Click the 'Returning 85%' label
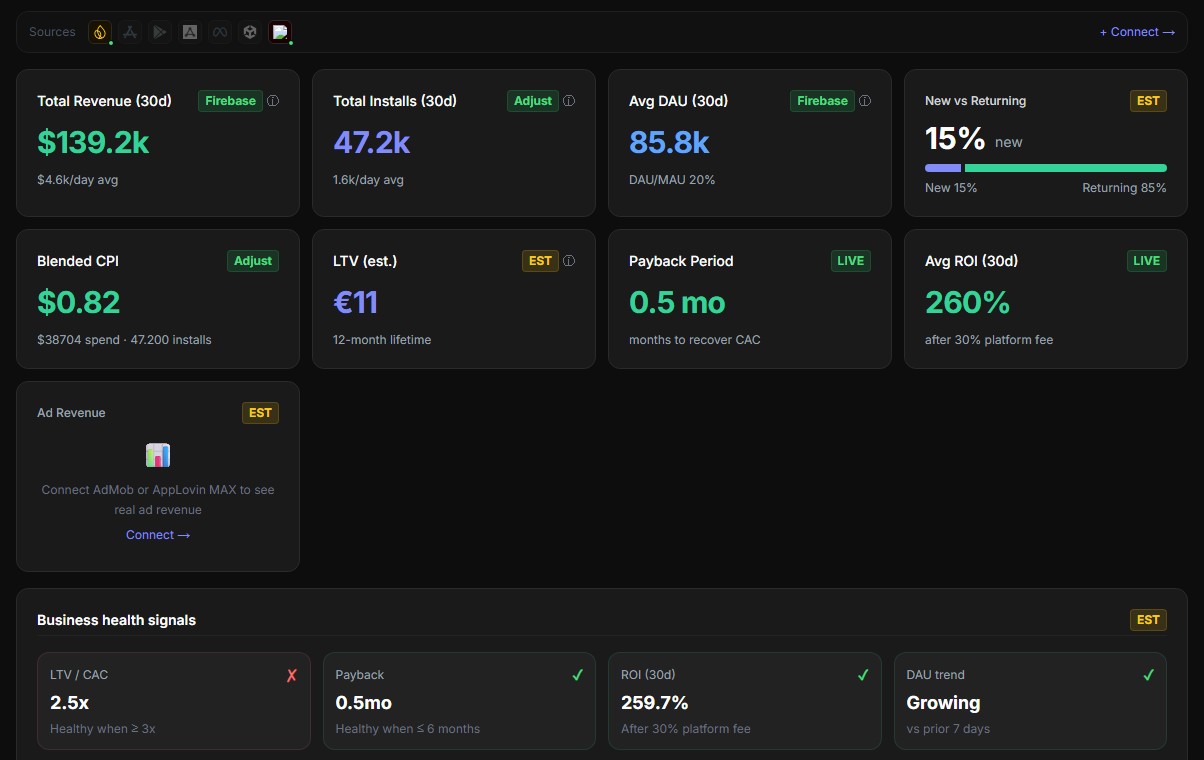Image resolution: width=1204 pixels, height=760 pixels. click(x=1124, y=188)
